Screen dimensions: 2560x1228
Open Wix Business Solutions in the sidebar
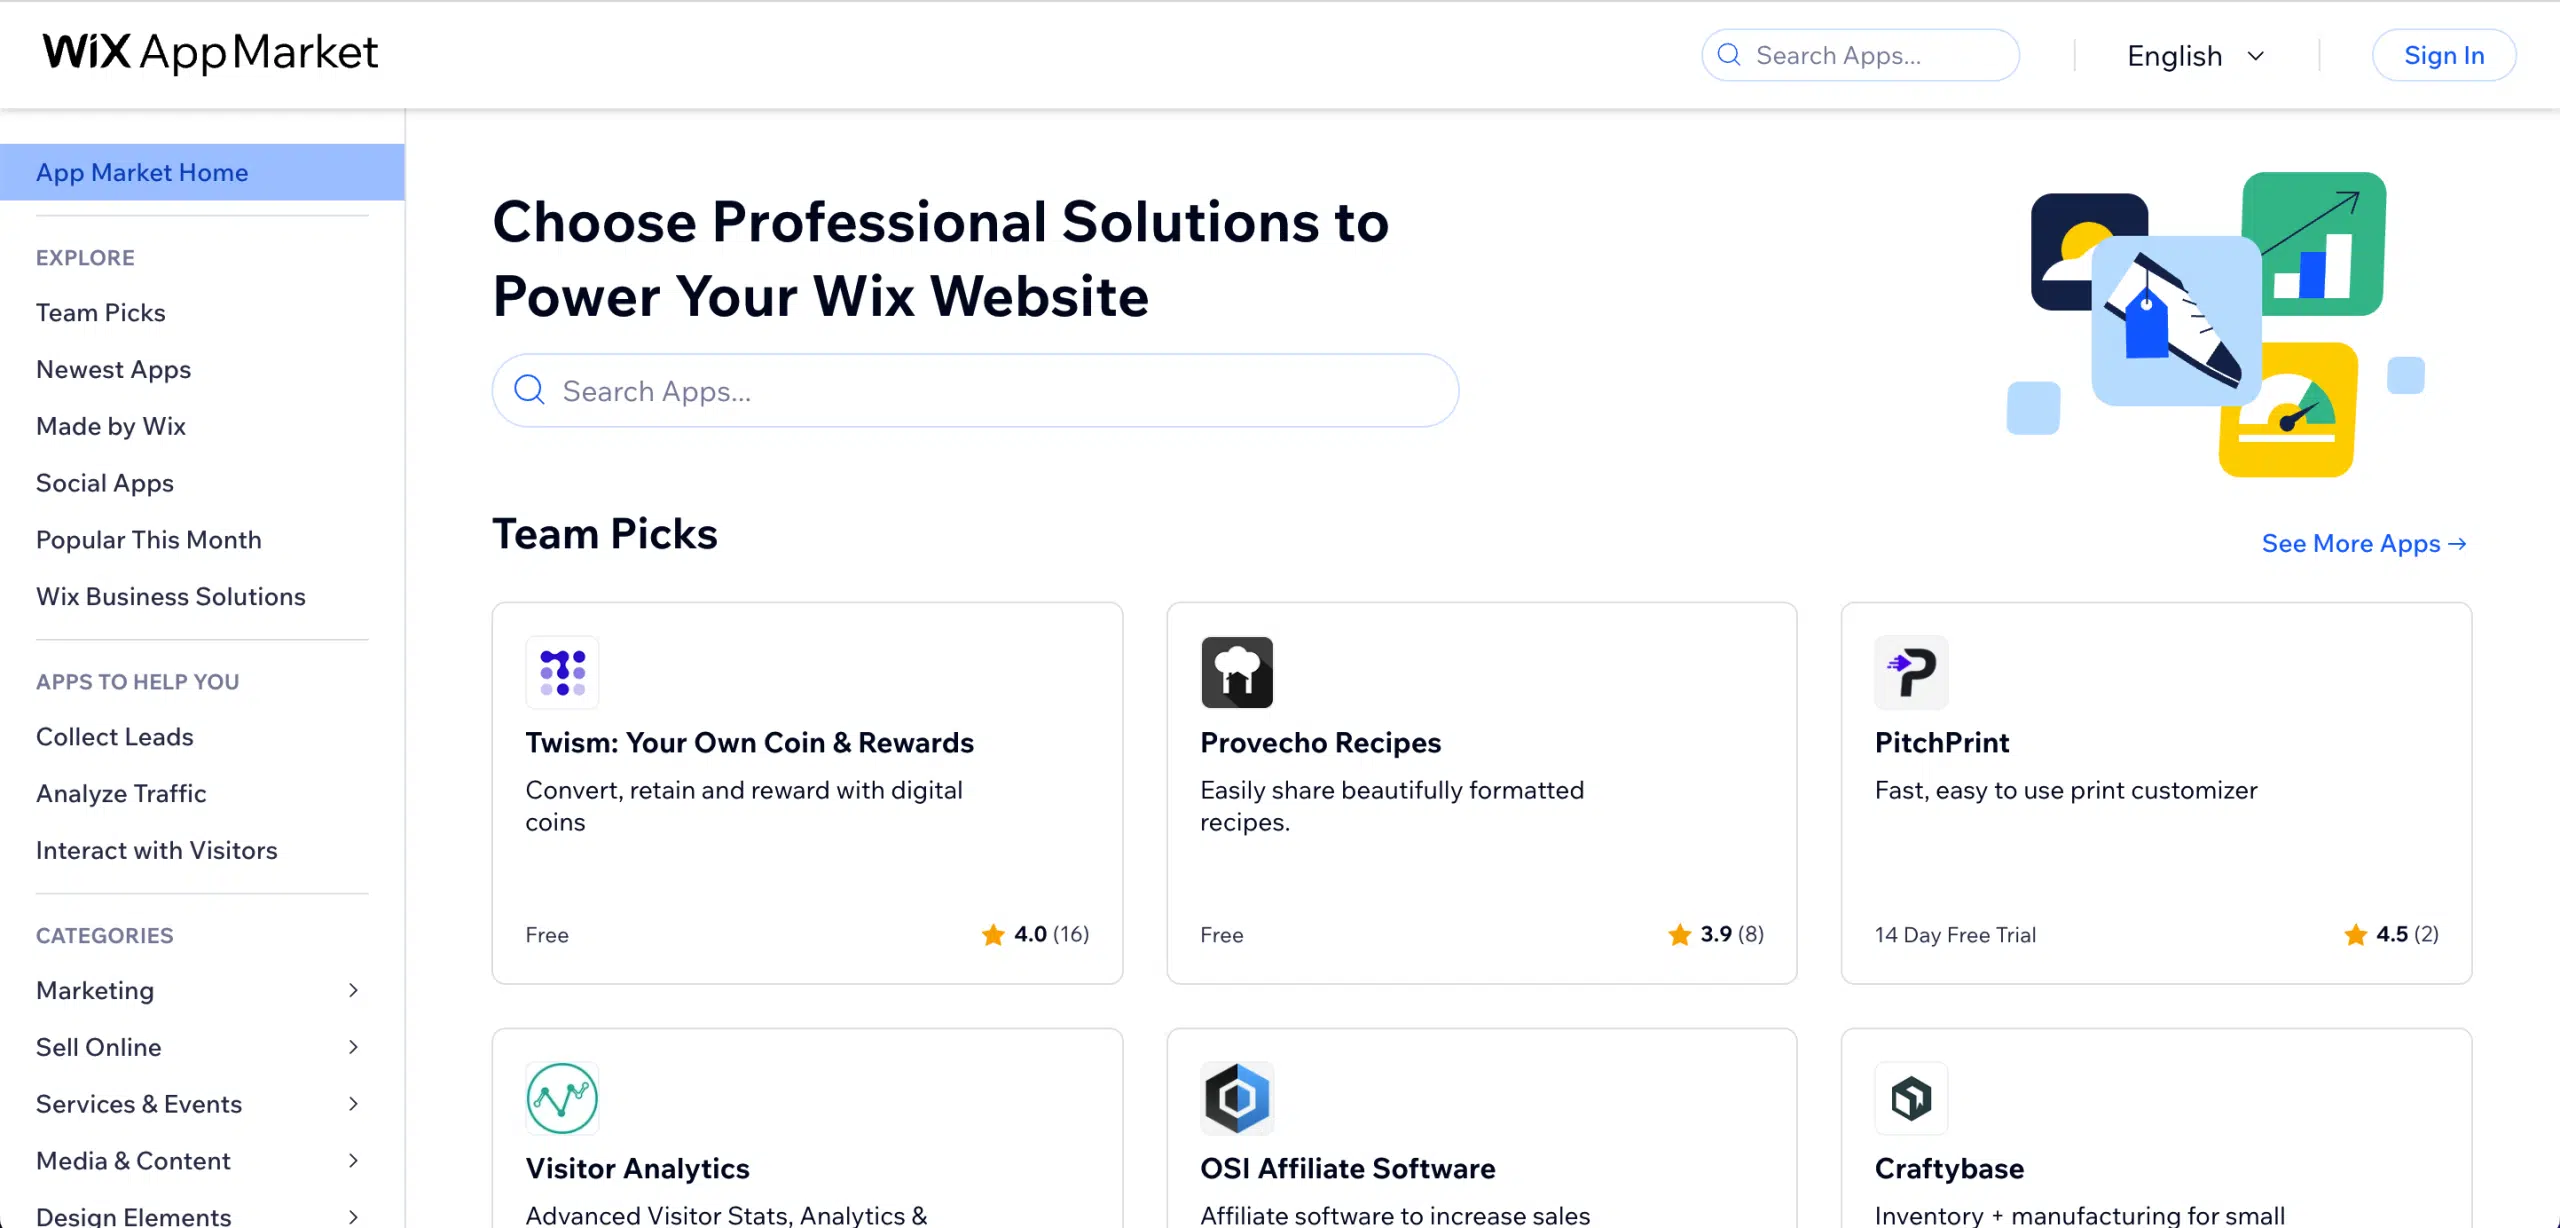click(x=171, y=597)
